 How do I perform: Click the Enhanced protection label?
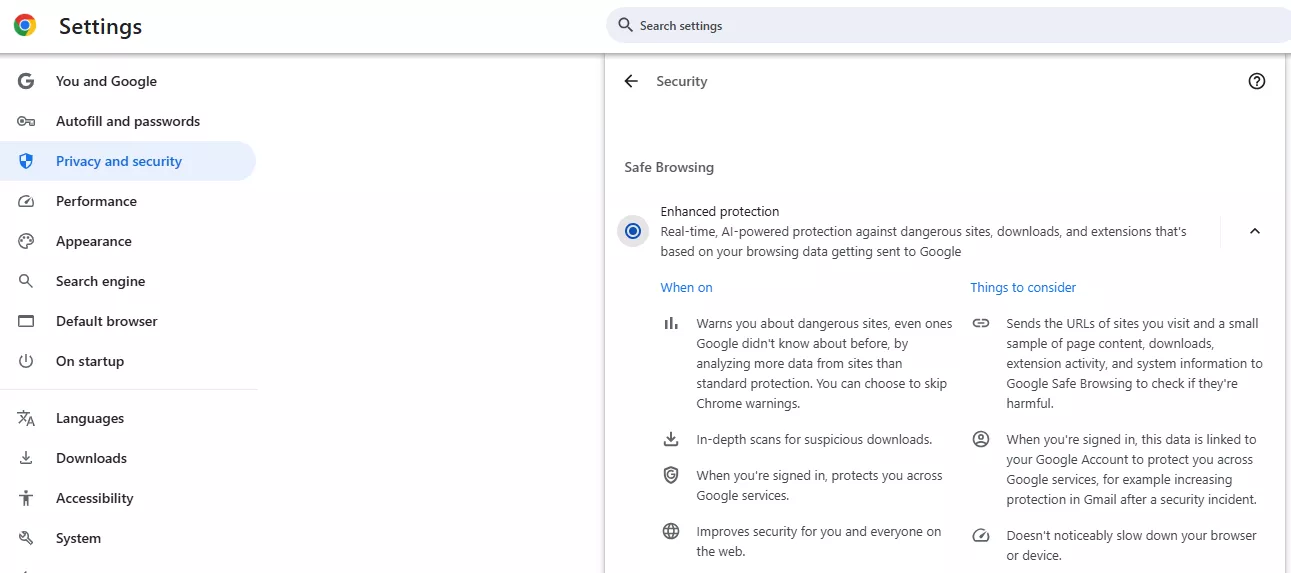coord(720,211)
